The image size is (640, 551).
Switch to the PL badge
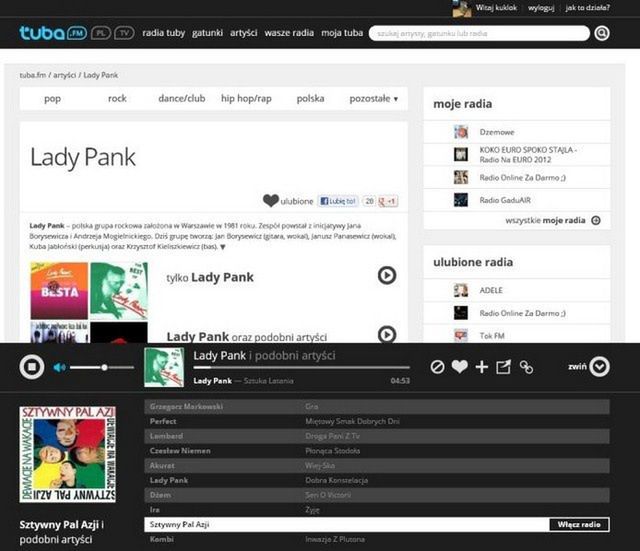(x=100, y=33)
